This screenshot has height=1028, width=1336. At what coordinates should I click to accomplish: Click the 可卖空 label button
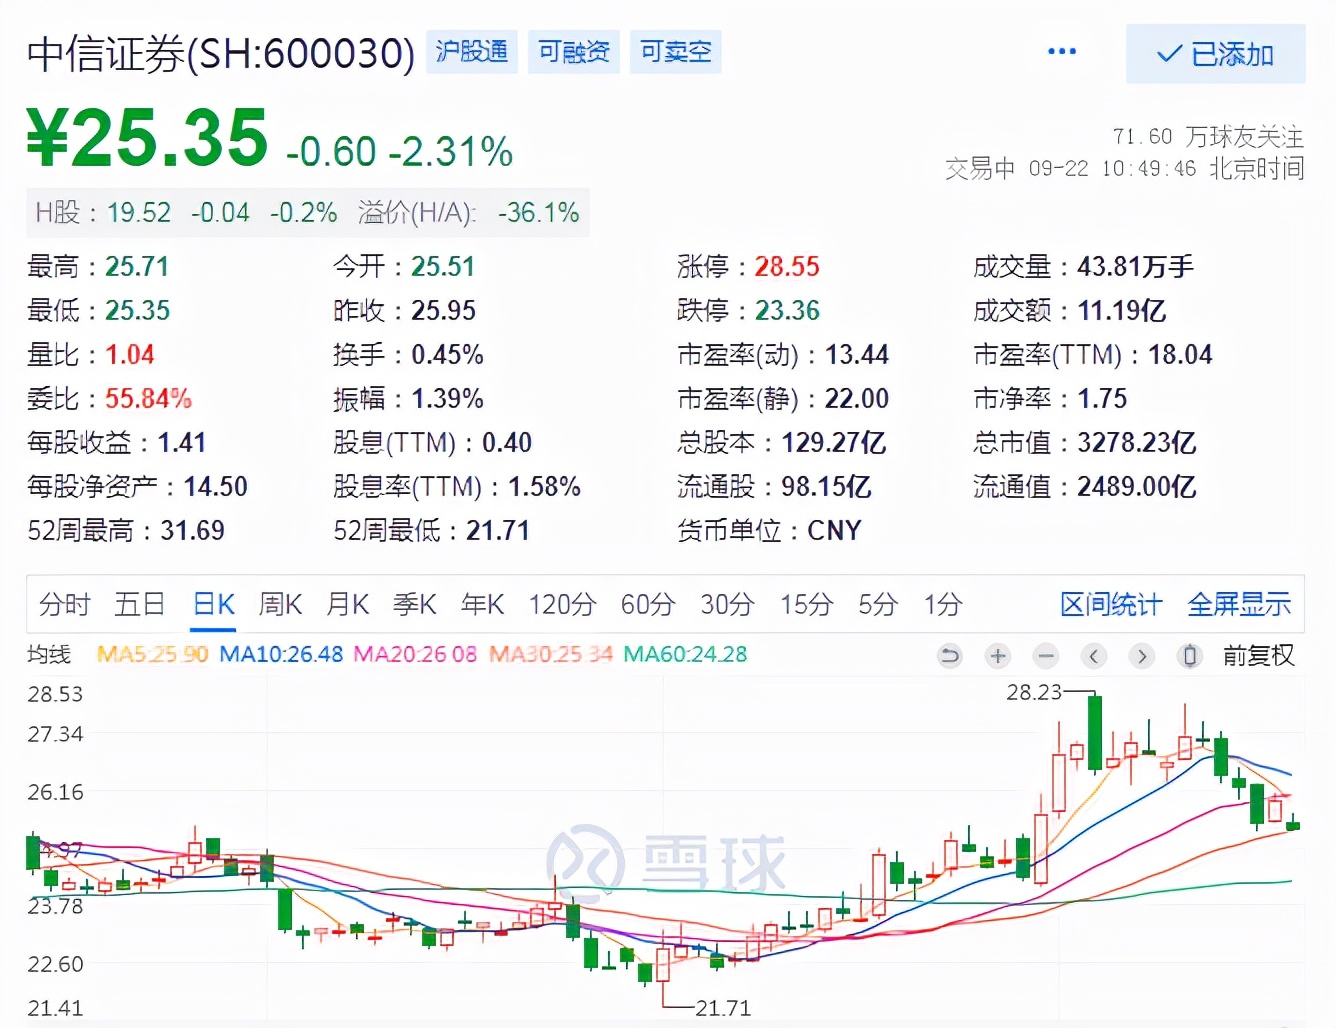tap(675, 51)
